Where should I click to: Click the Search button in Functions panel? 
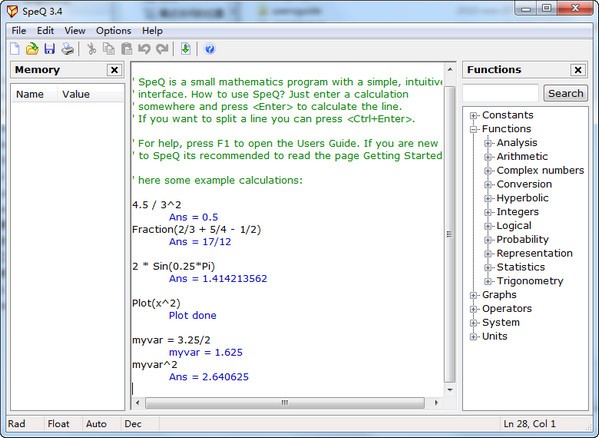pyautogui.click(x=565, y=93)
